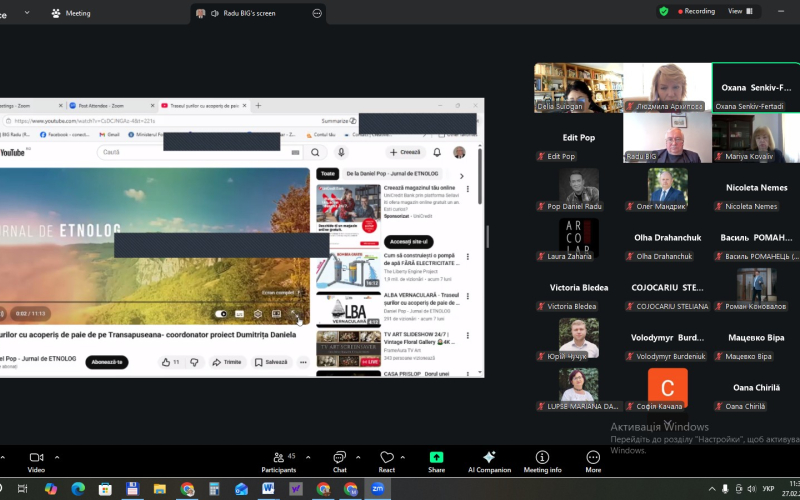The image size is (800, 500).
Task: Click the React heart icon
Action: 386,459
